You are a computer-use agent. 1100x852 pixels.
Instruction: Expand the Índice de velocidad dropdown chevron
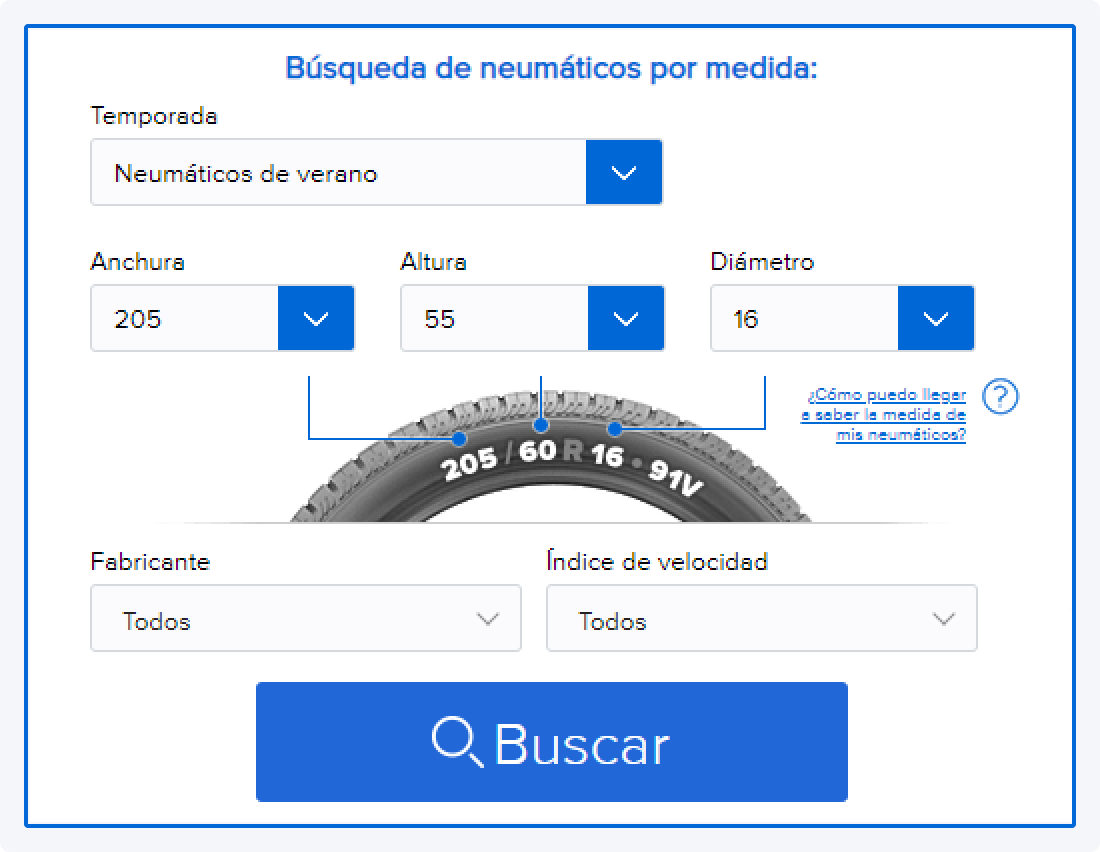[x=944, y=619]
